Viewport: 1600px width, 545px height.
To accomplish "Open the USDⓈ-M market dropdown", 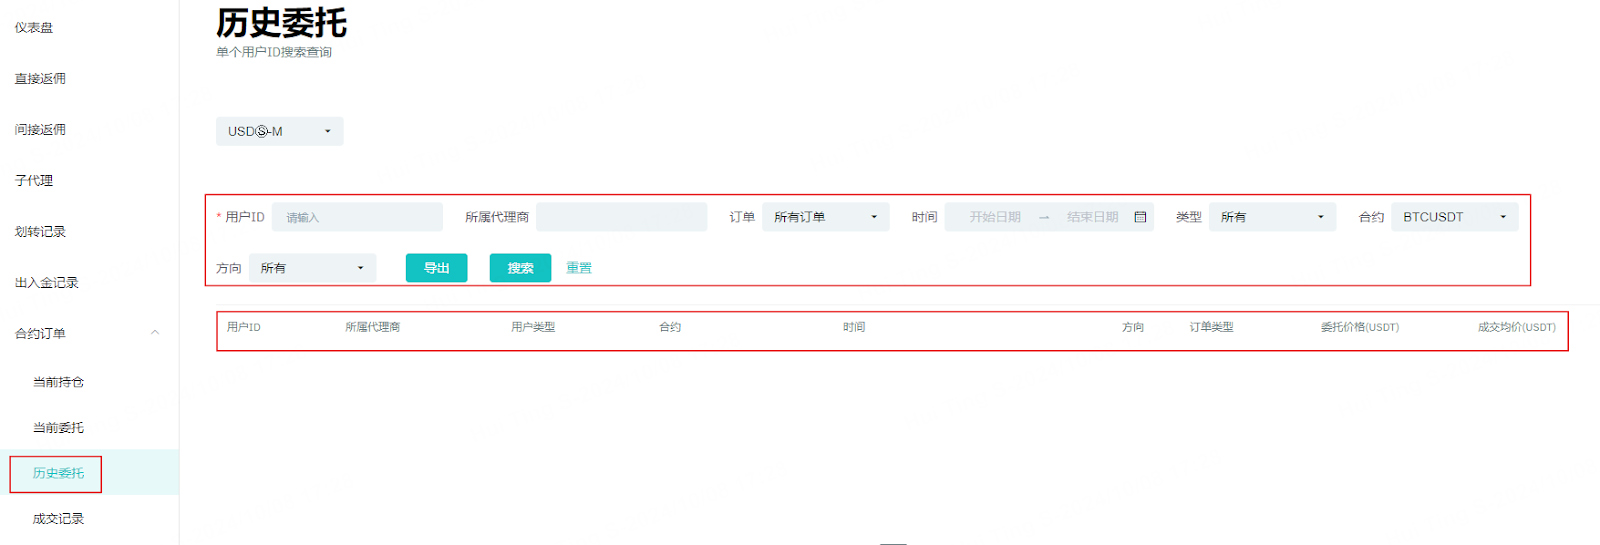I will pyautogui.click(x=279, y=131).
